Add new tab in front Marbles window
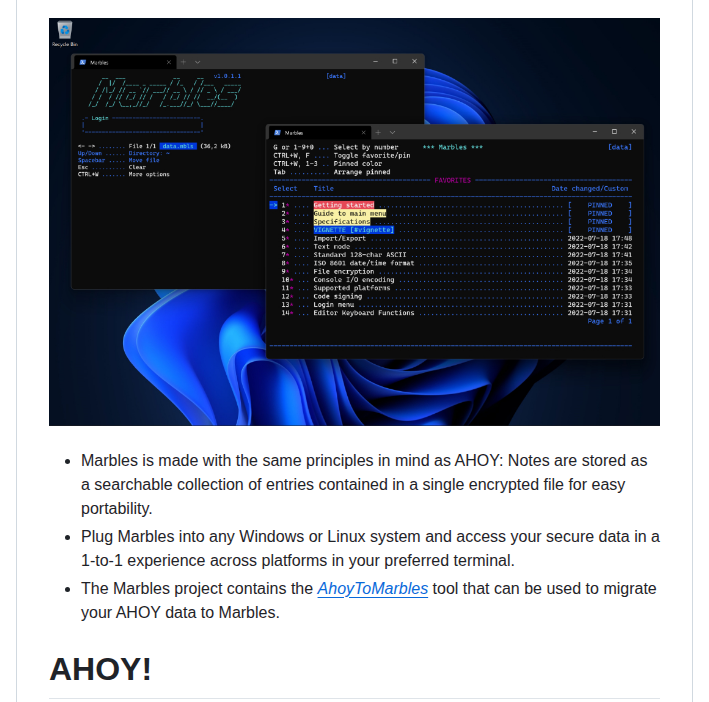 pyautogui.click(x=378, y=132)
